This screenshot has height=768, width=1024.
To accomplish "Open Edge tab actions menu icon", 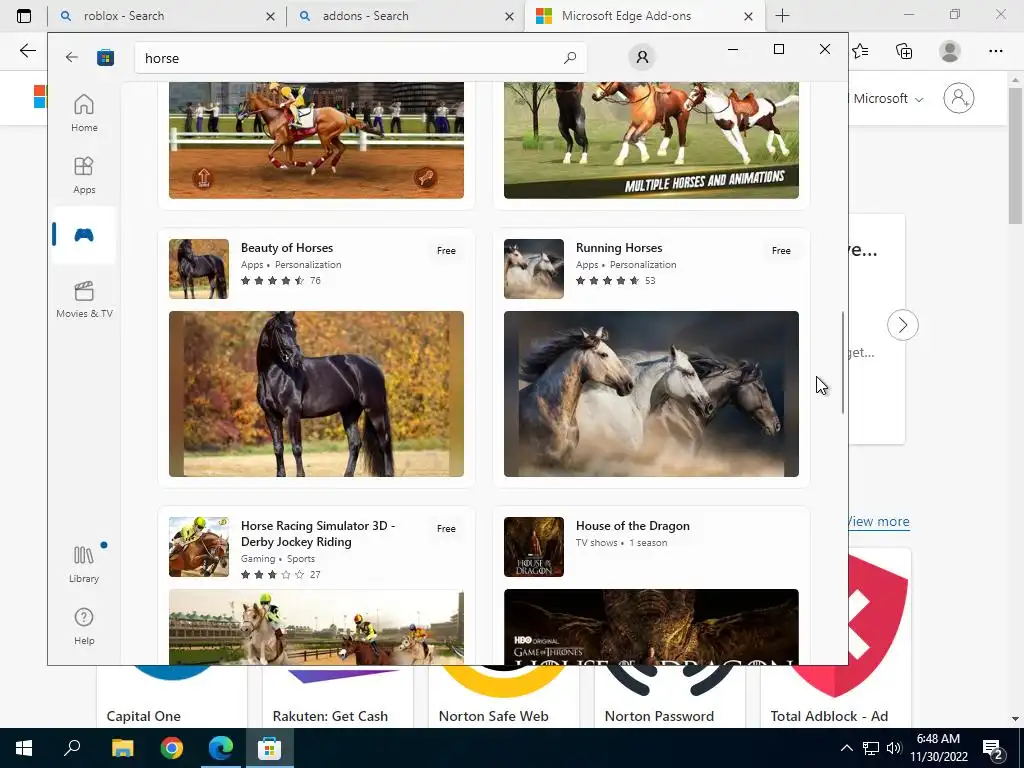I will pos(24,16).
